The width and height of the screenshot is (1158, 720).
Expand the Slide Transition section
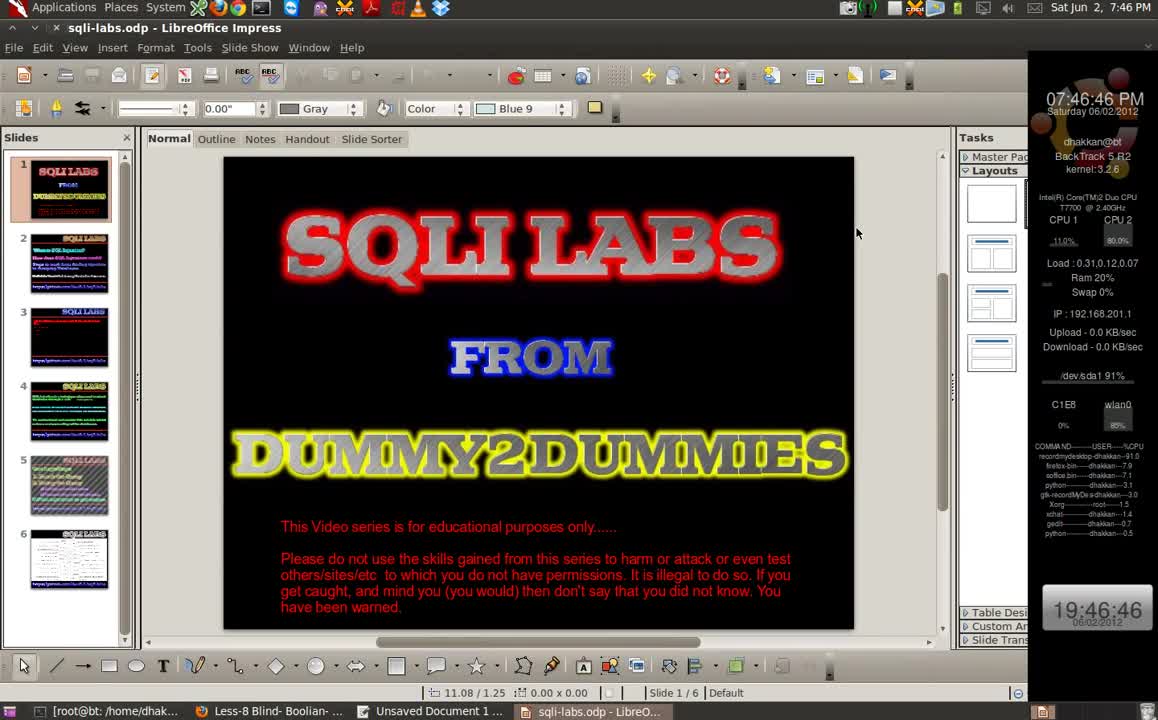(994, 640)
